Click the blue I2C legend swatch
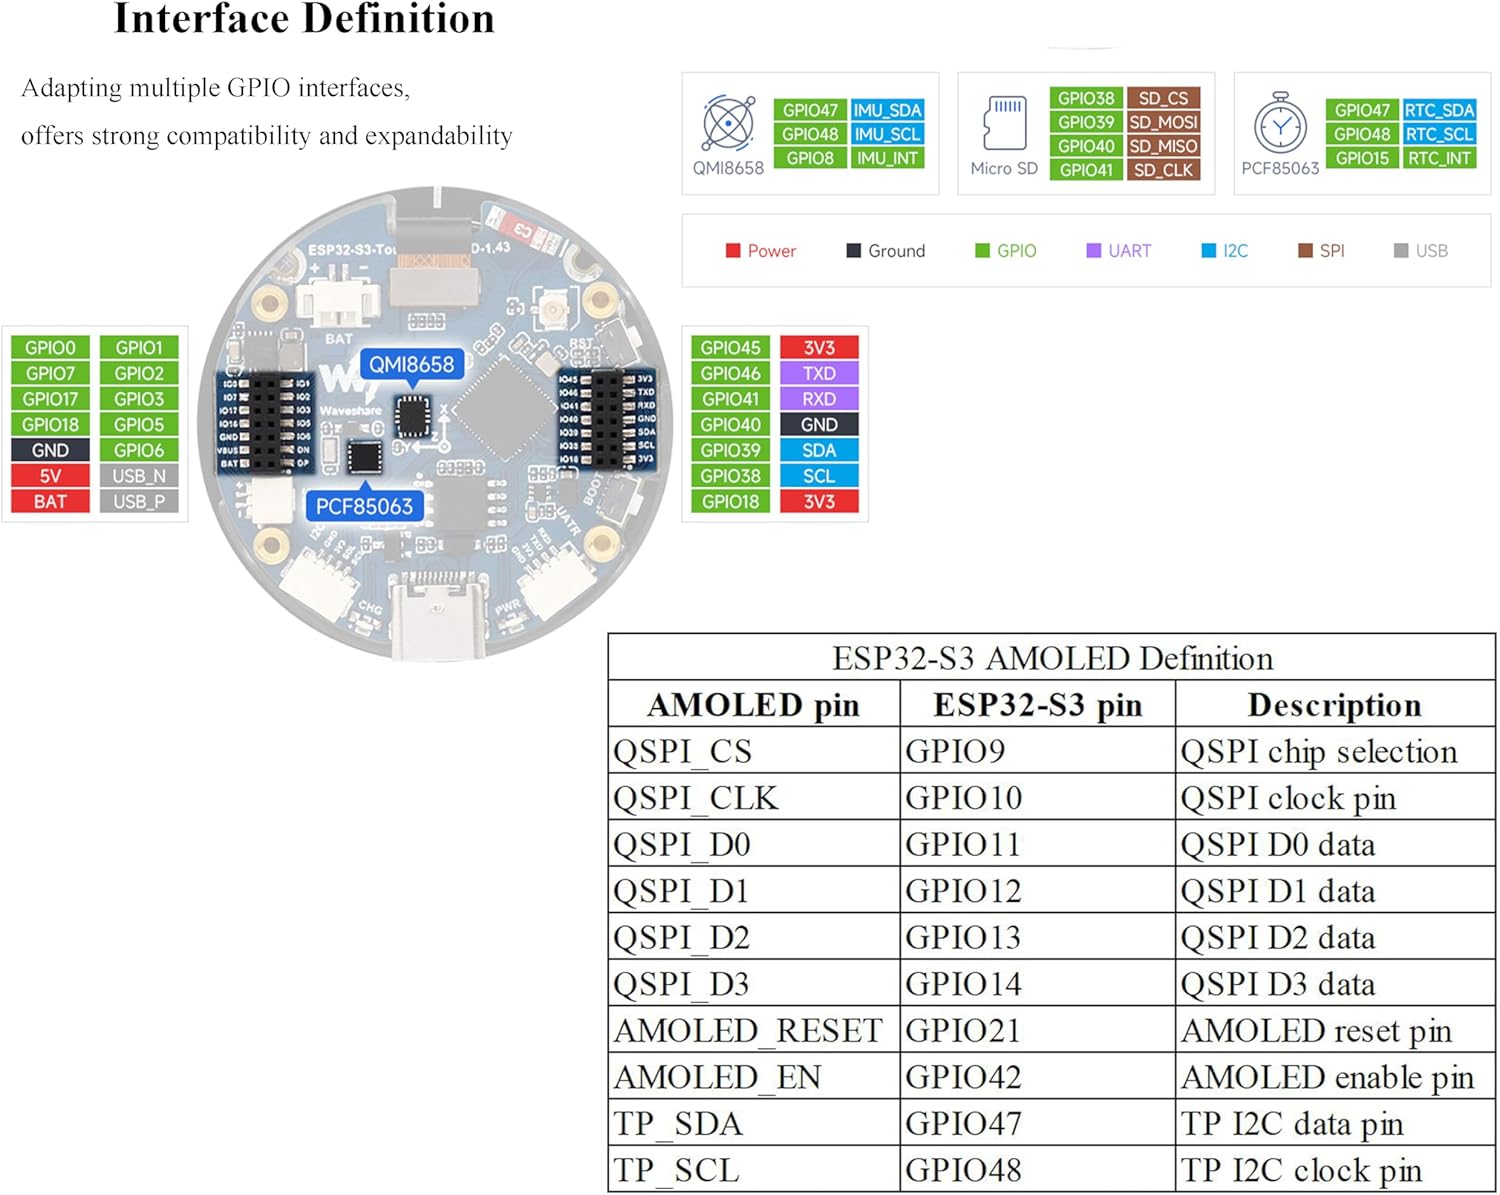 click(x=1208, y=251)
